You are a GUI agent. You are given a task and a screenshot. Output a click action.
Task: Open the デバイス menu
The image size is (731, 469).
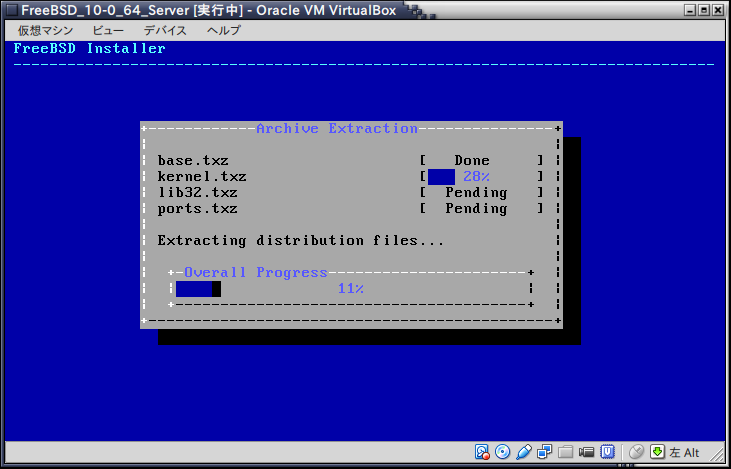click(165, 30)
